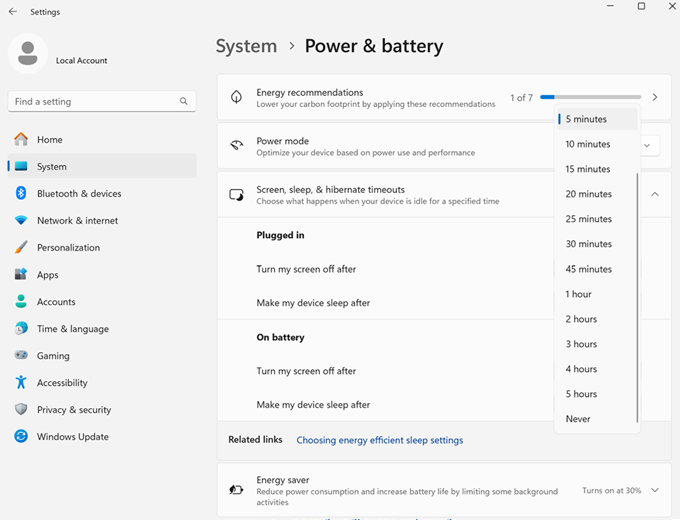Viewport: 680px width, 520px height.
Task: Click the Accounts person icon
Action: click(x=21, y=301)
